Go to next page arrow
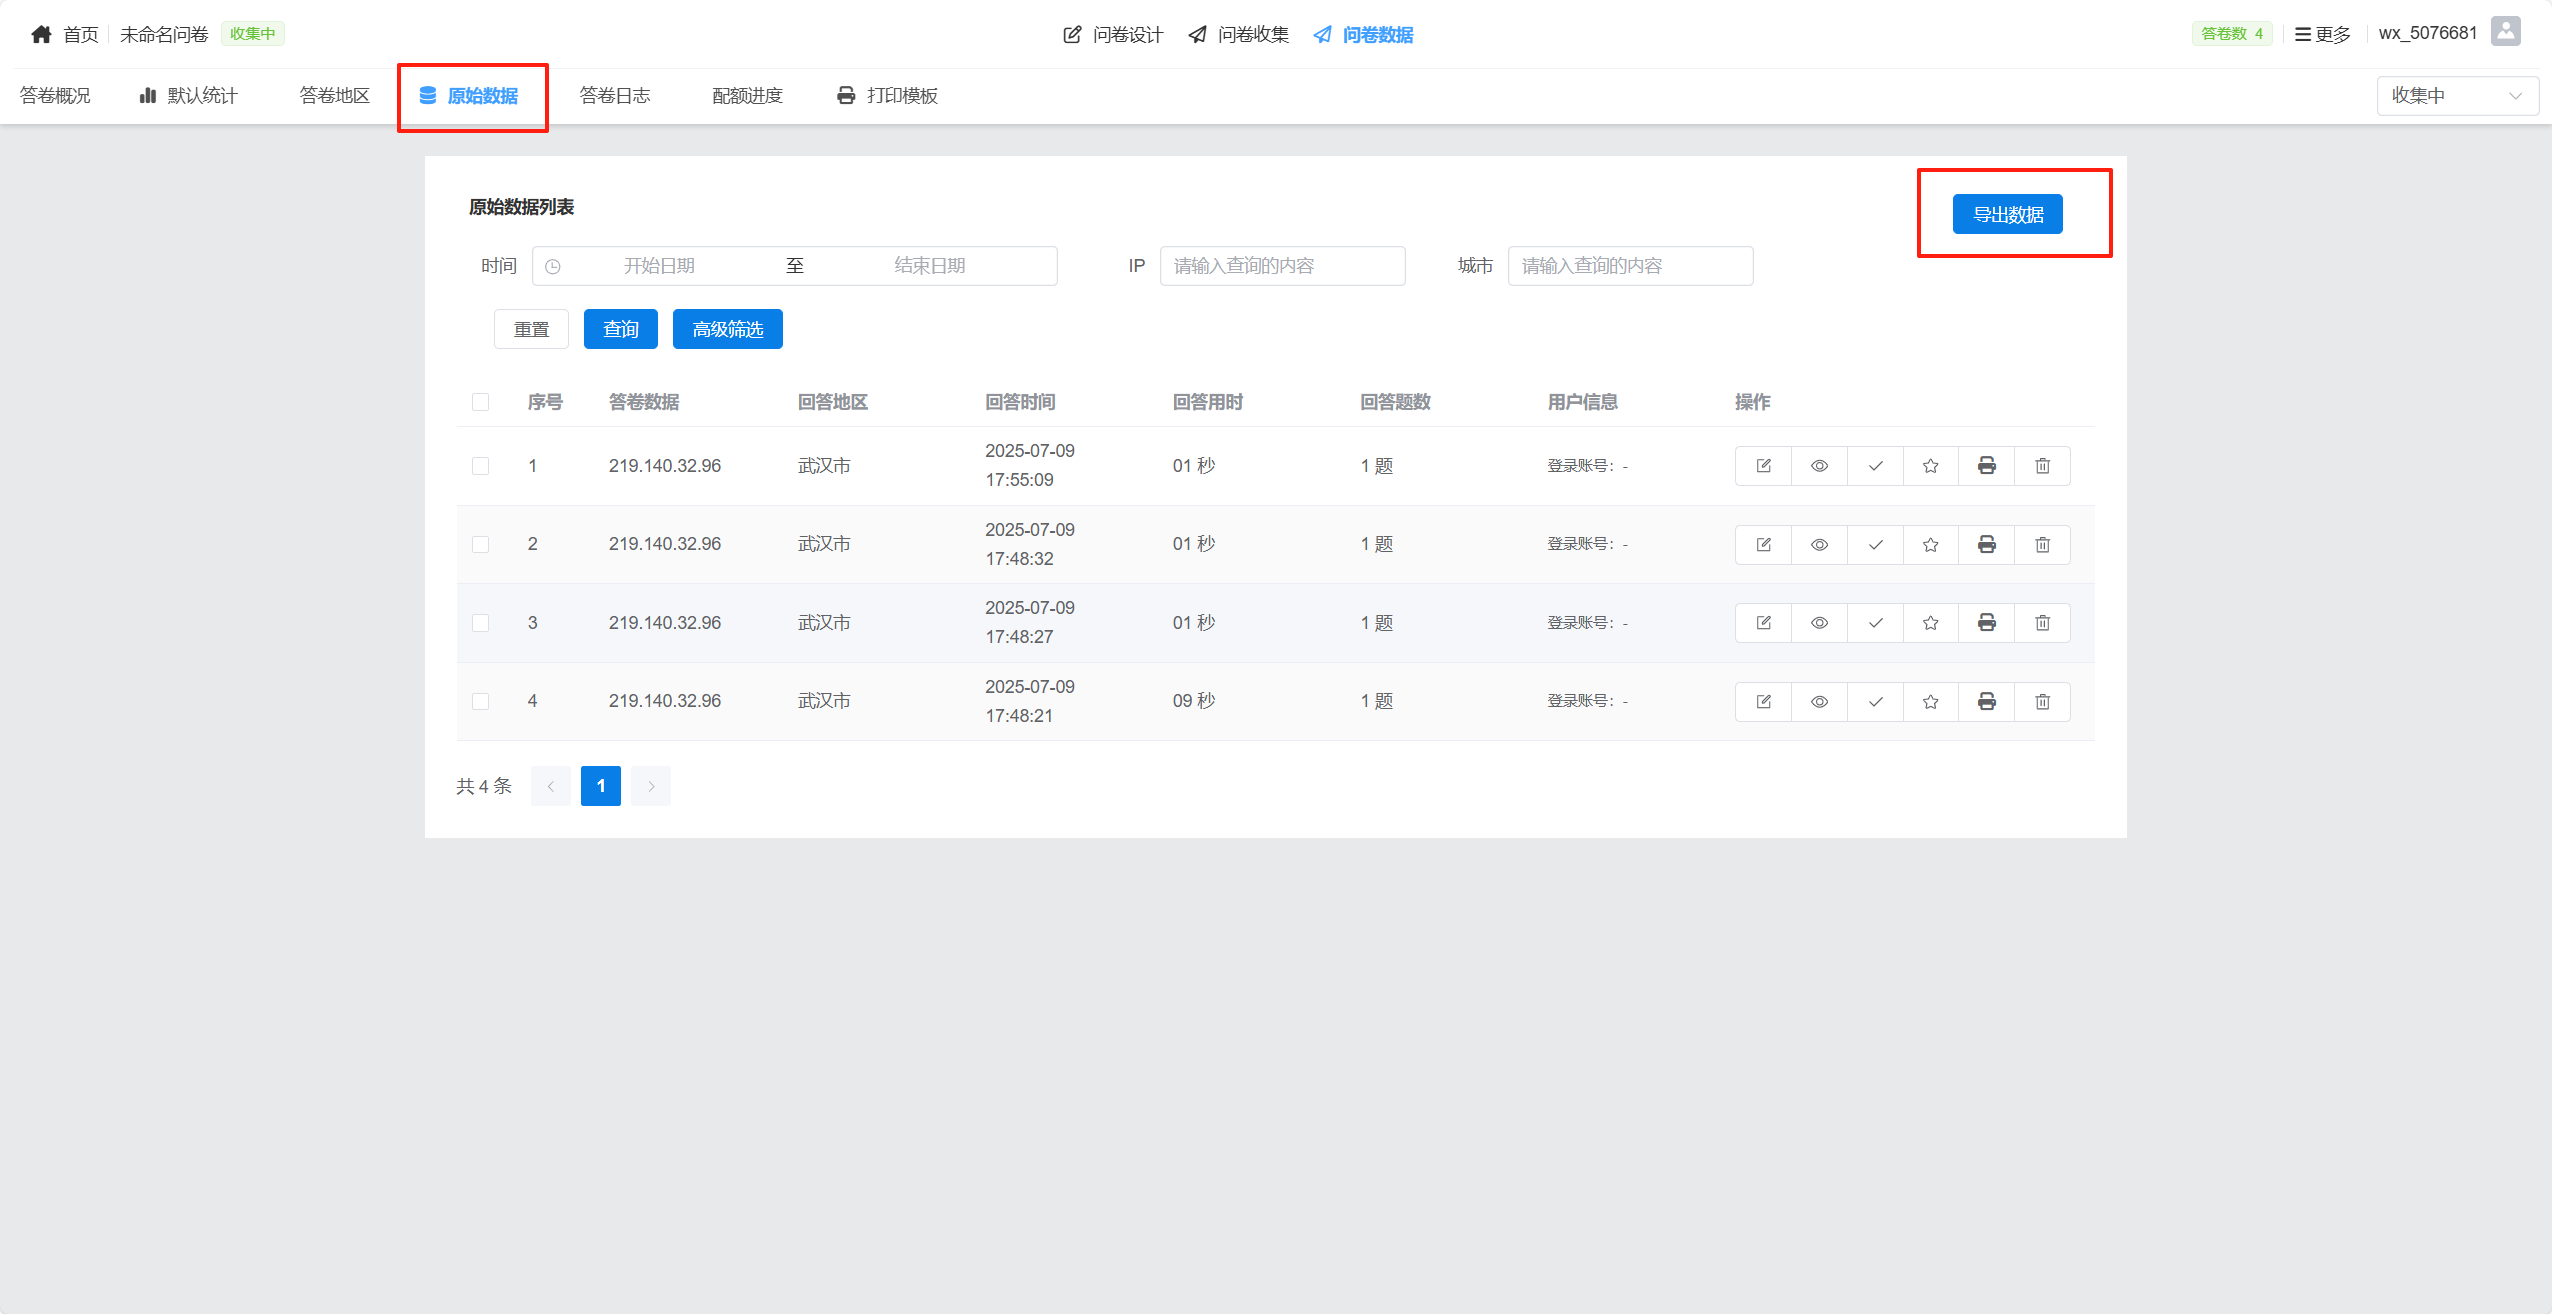Screen dimensions: 2552x1314 click(x=651, y=786)
